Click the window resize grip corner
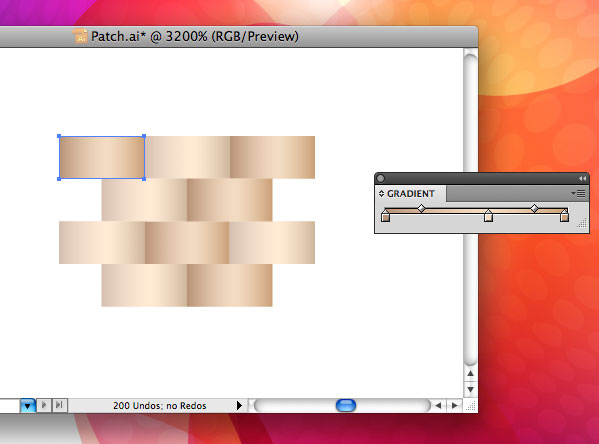The image size is (599, 444). click(471, 406)
